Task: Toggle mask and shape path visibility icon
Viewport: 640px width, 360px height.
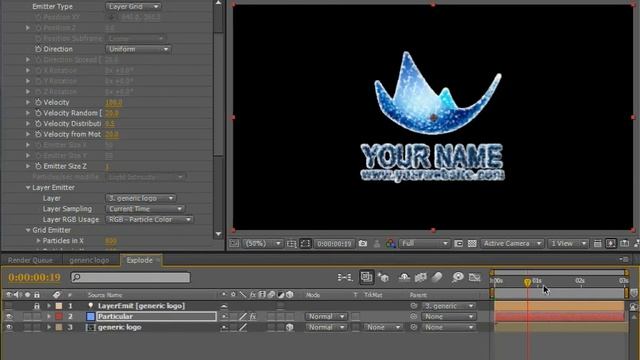Action: coord(305,244)
